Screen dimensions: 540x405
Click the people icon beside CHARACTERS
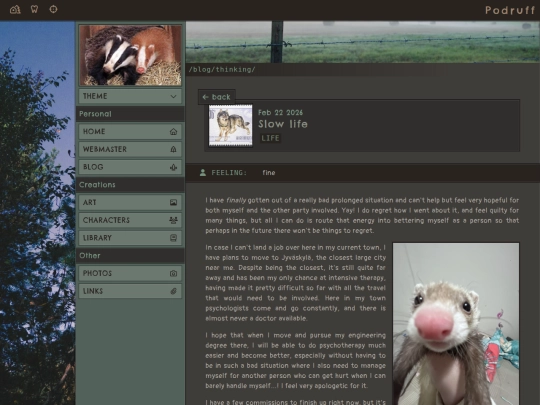174,220
